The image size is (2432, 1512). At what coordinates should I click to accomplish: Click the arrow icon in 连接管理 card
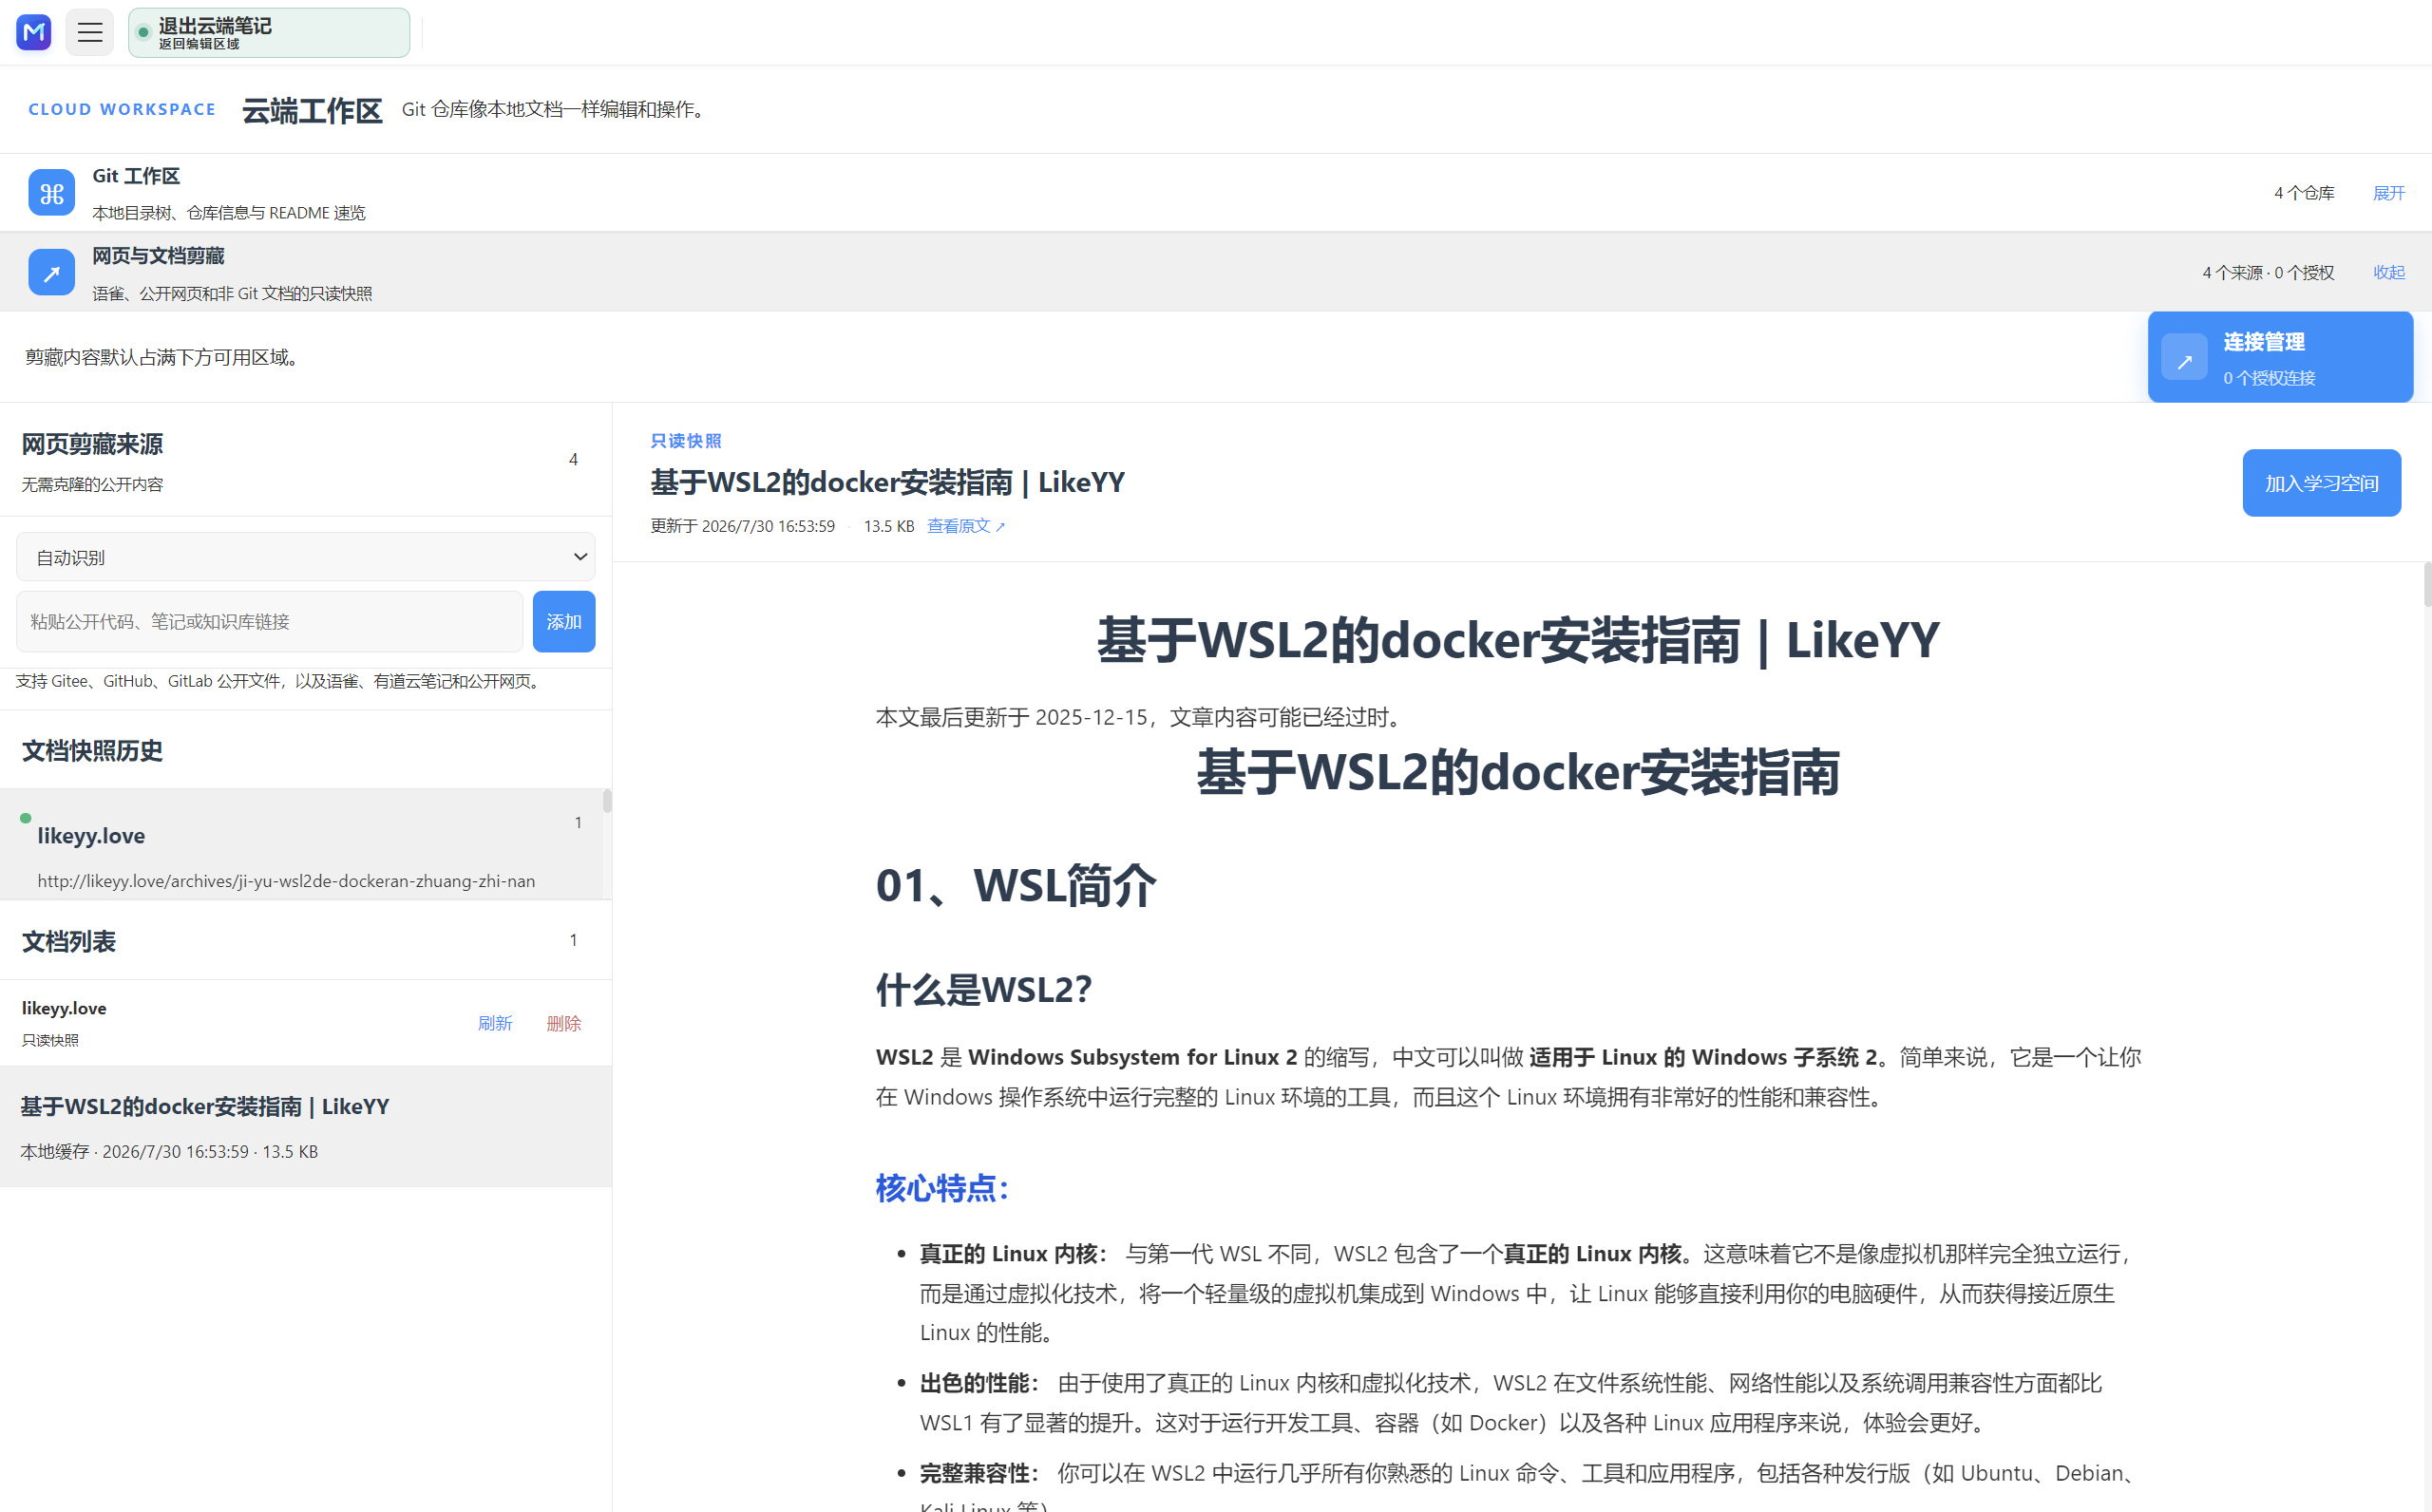[x=2184, y=358]
